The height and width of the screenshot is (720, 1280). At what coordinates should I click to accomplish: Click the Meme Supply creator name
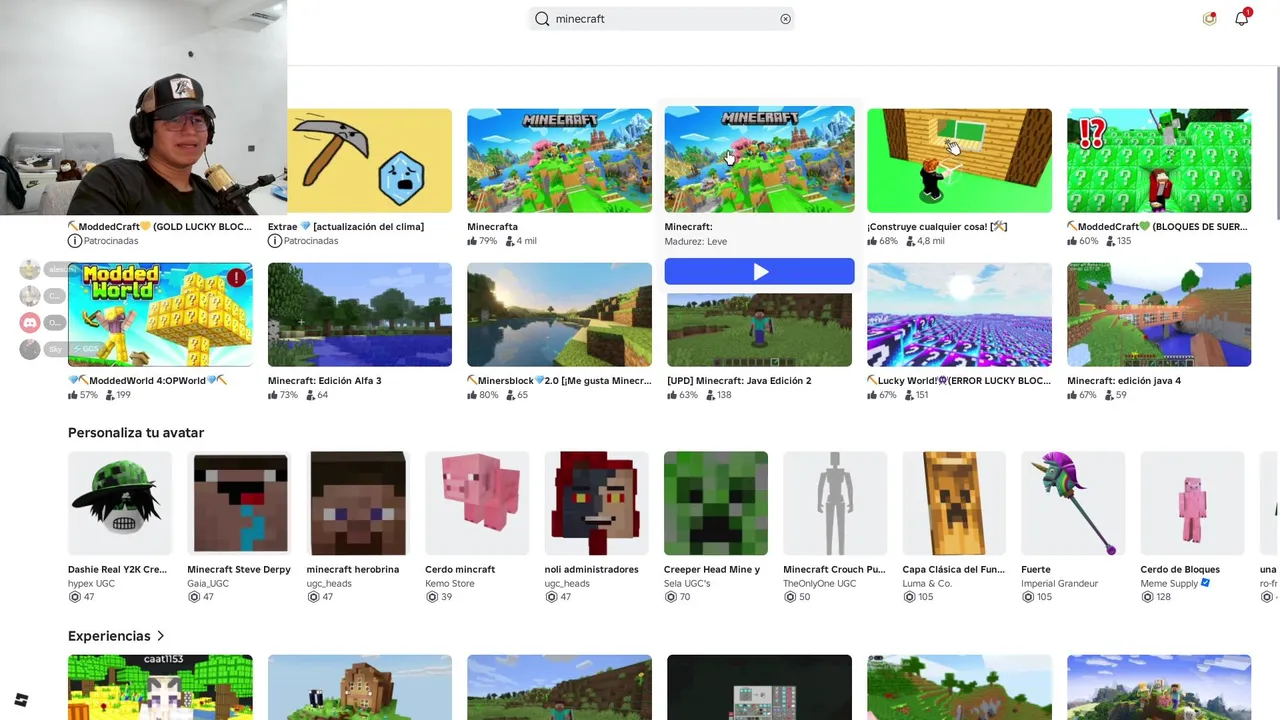coord(1169,583)
